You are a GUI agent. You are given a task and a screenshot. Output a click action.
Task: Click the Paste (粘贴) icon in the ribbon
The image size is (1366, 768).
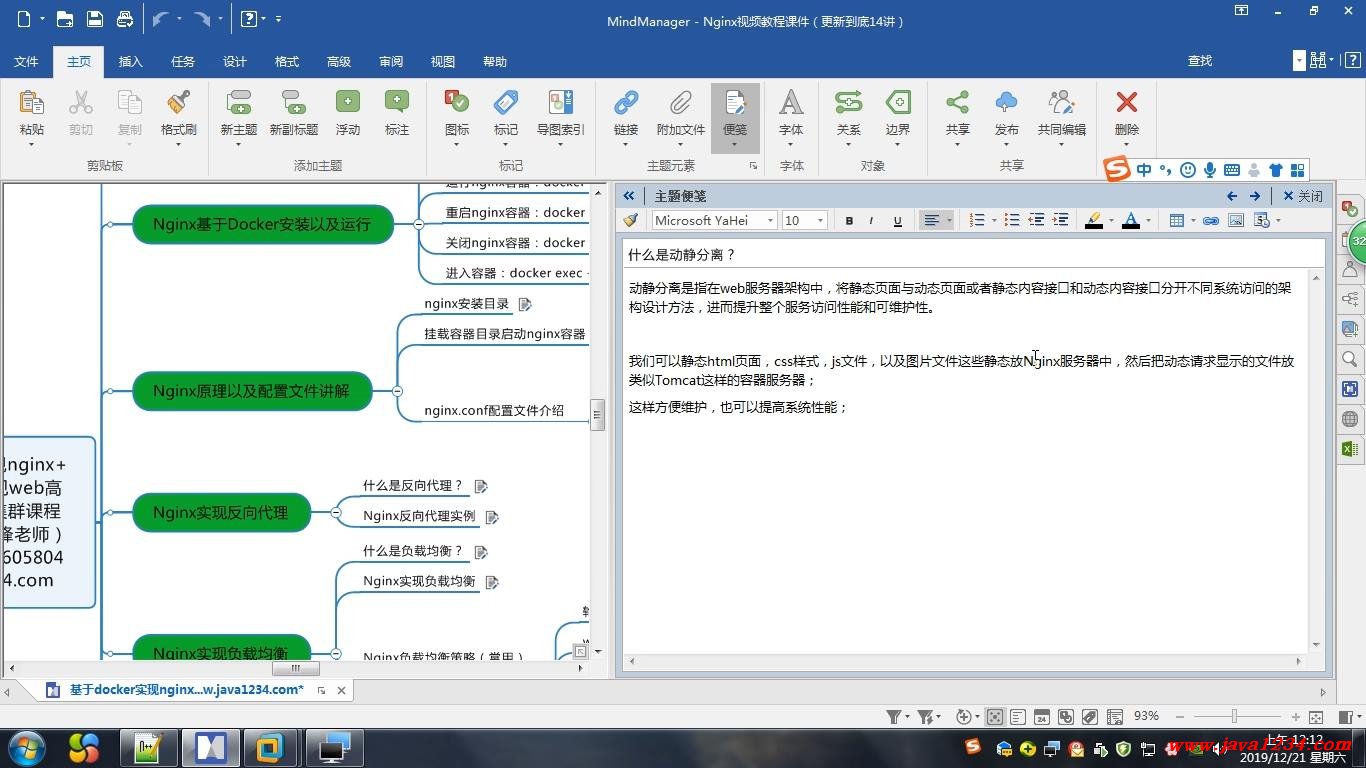pos(32,103)
